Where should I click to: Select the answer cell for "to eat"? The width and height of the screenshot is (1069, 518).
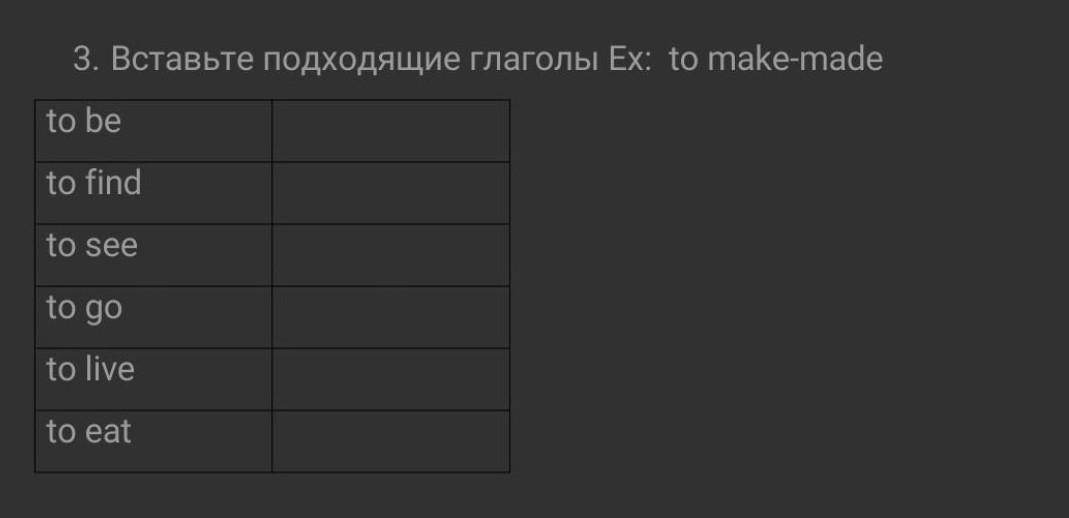[x=390, y=441]
